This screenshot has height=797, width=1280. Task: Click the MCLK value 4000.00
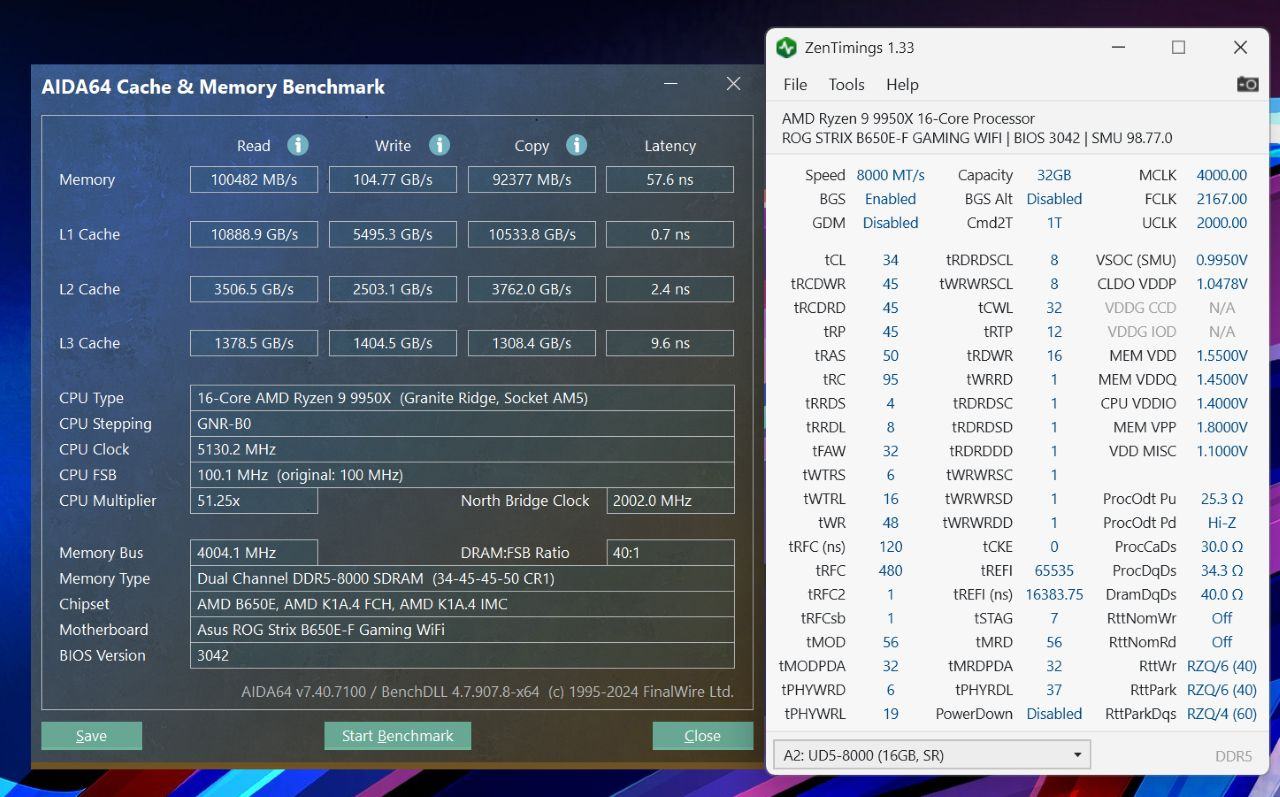tap(1222, 175)
